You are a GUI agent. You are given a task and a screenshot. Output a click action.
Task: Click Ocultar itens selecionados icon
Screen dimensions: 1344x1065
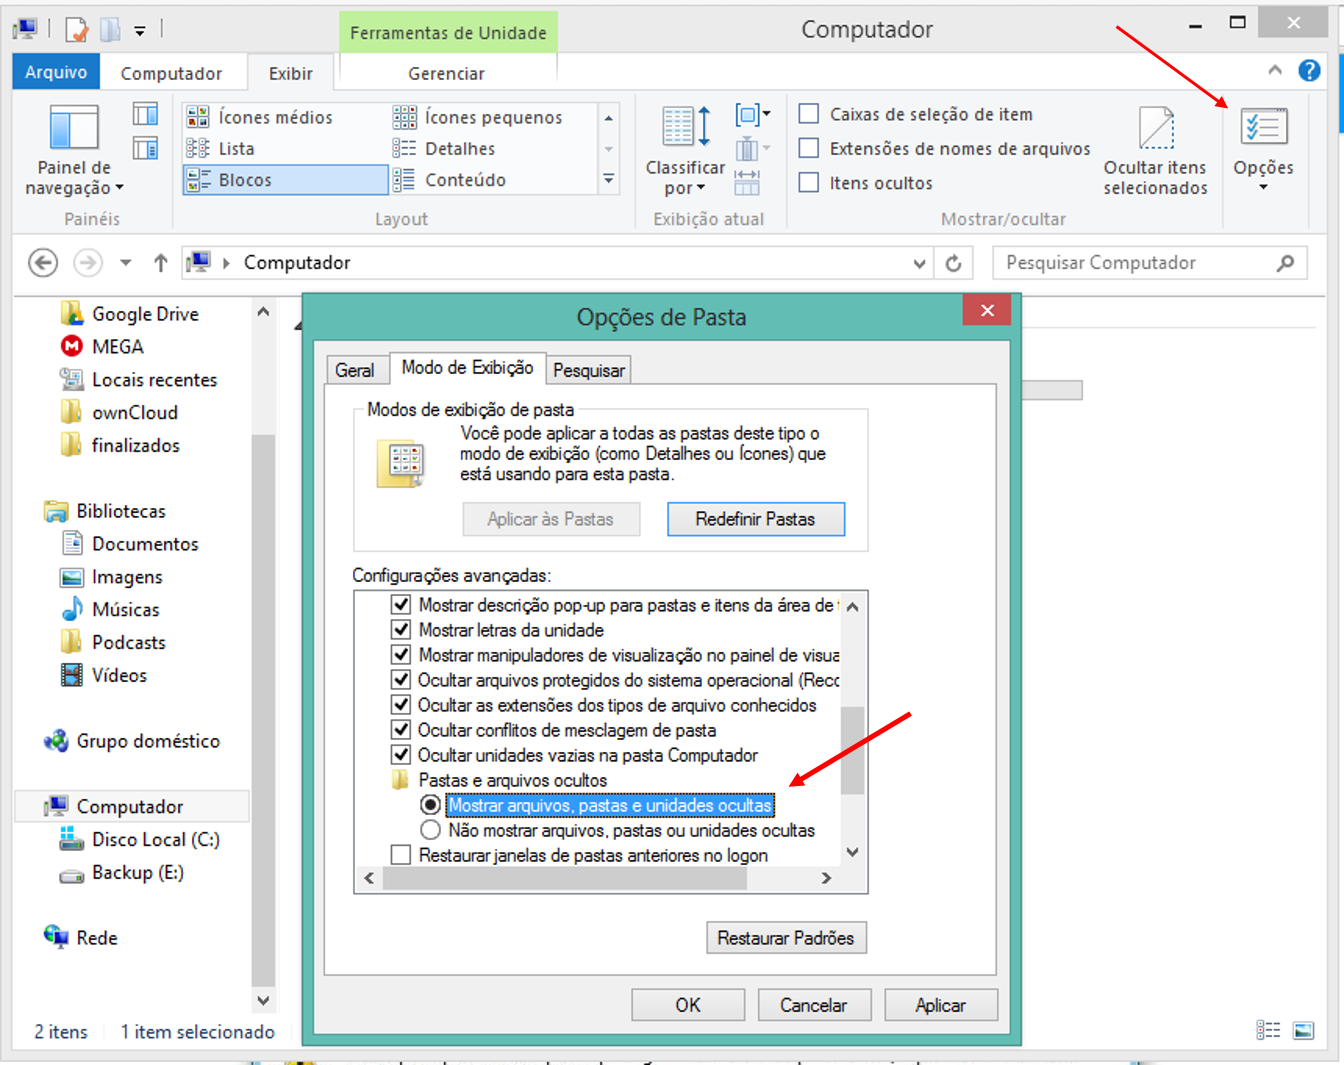point(1155,129)
